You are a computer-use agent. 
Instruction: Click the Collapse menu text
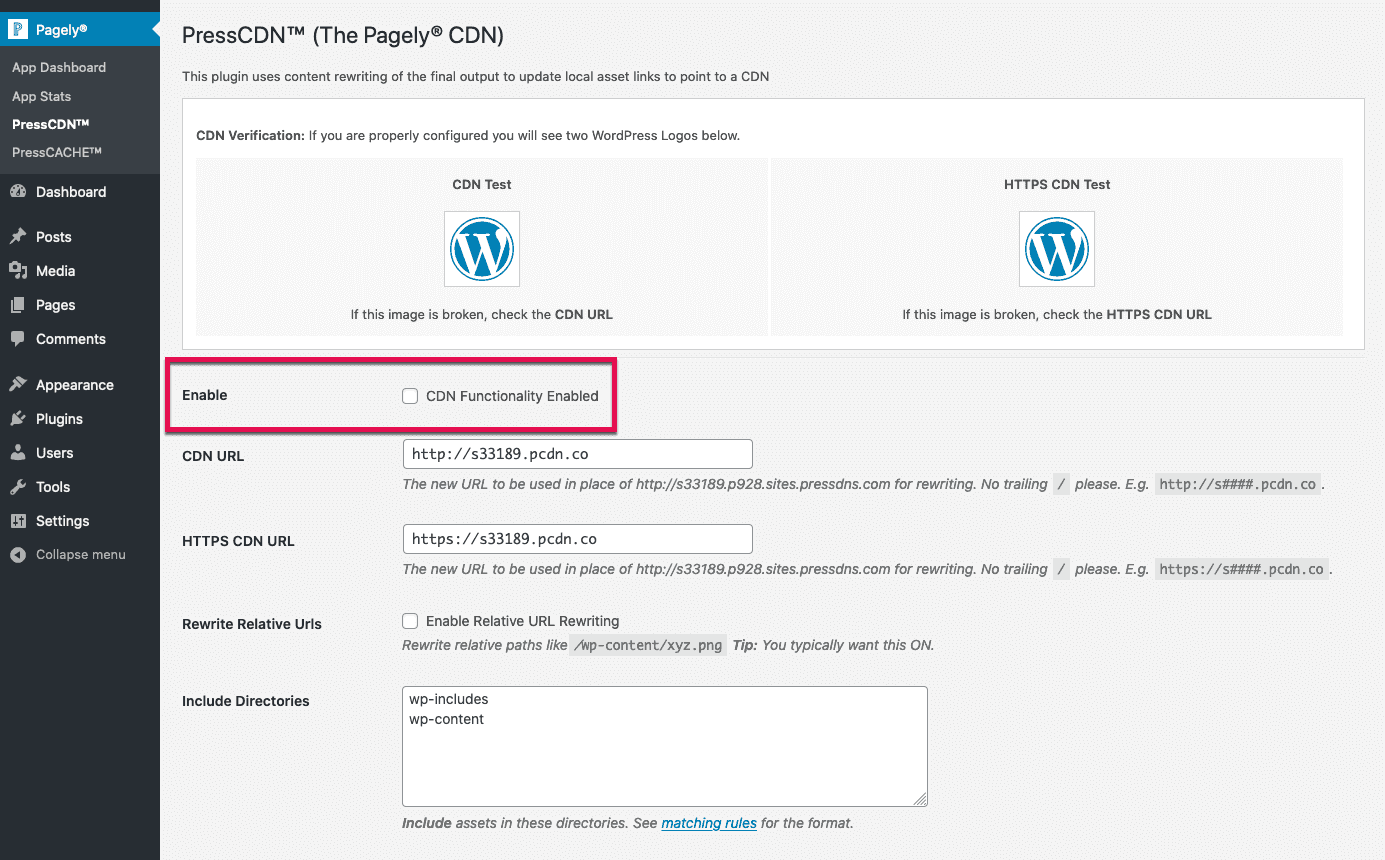81,555
